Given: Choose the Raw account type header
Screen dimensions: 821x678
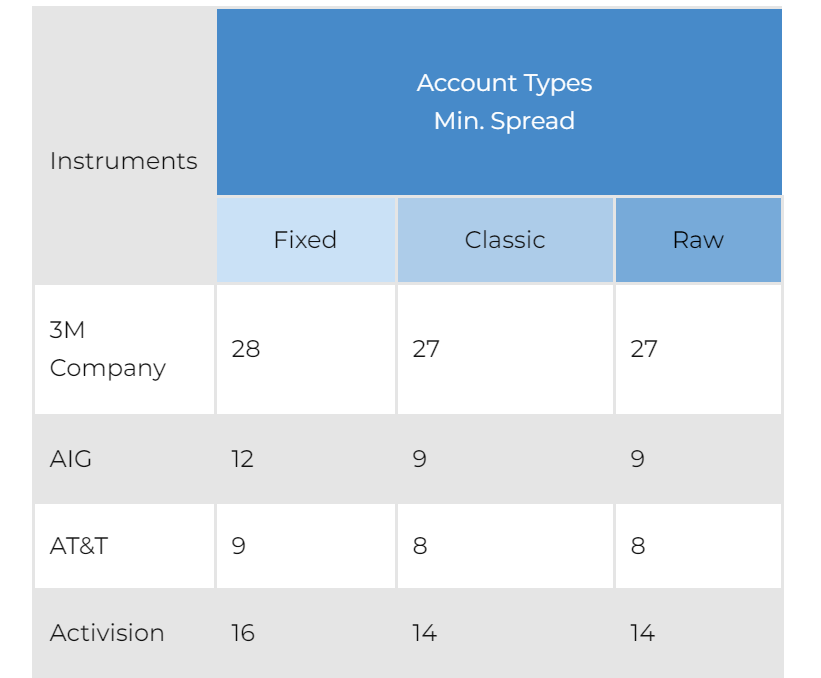Looking at the screenshot, I should 698,240.
